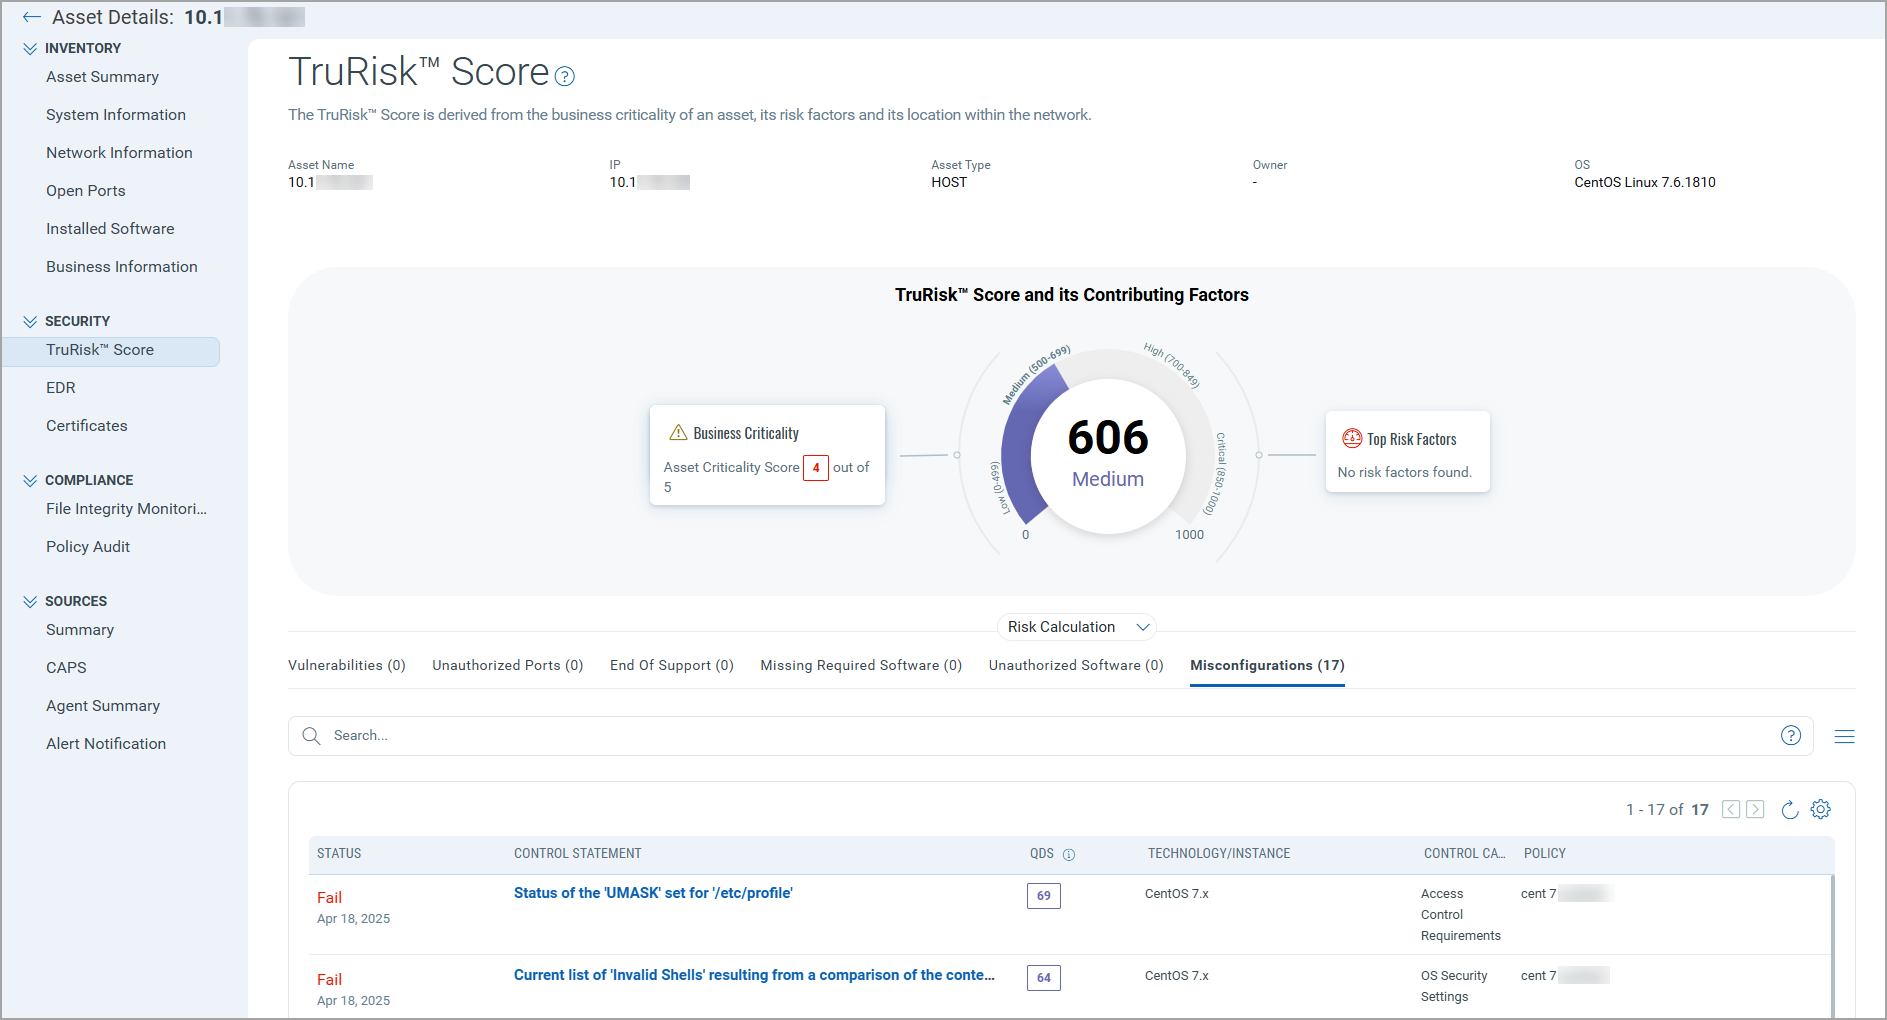The height and width of the screenshot is (1020, 1887).
Task: Sort by POLICY column header
Action: (x=1545, y=854)
